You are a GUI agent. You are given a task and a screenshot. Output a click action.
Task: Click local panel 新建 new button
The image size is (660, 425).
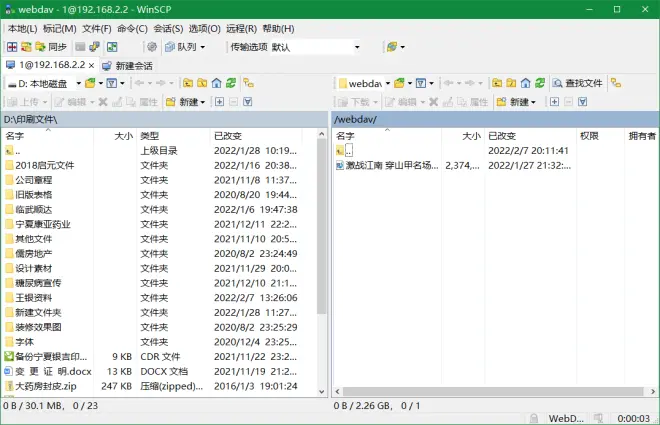[x=184, y=102]
